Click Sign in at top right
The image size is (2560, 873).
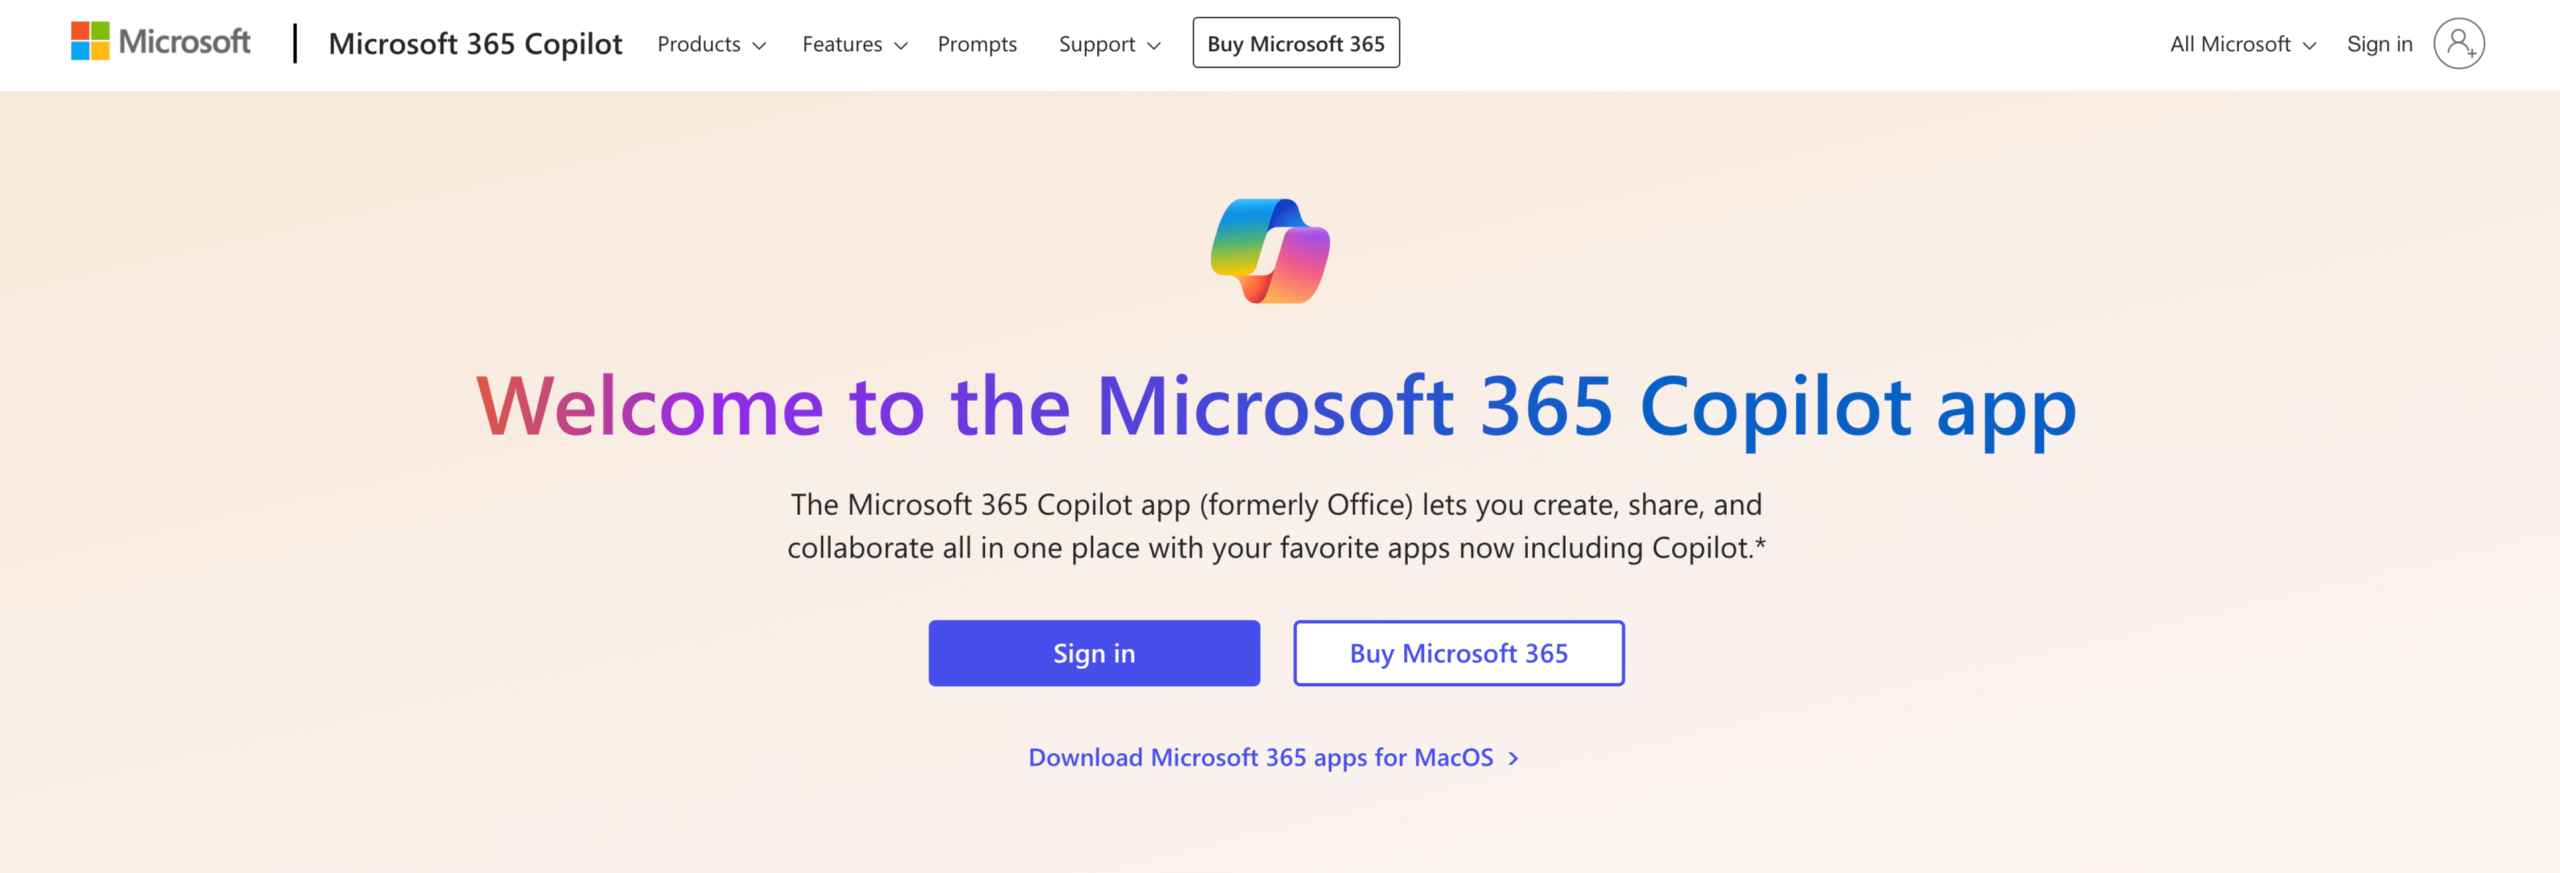coord(2379,44)
